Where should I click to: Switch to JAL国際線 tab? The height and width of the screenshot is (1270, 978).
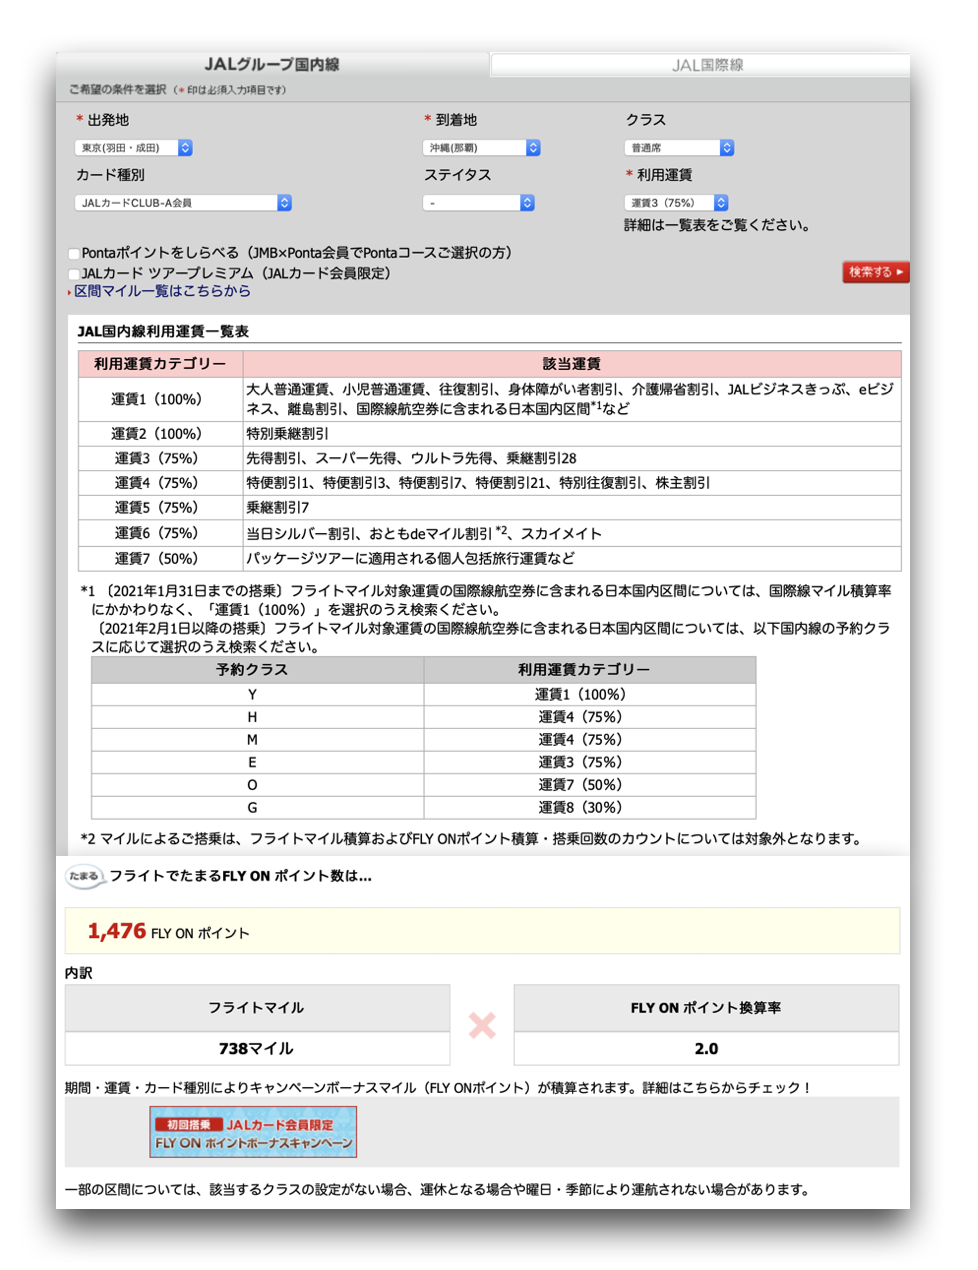706,65
